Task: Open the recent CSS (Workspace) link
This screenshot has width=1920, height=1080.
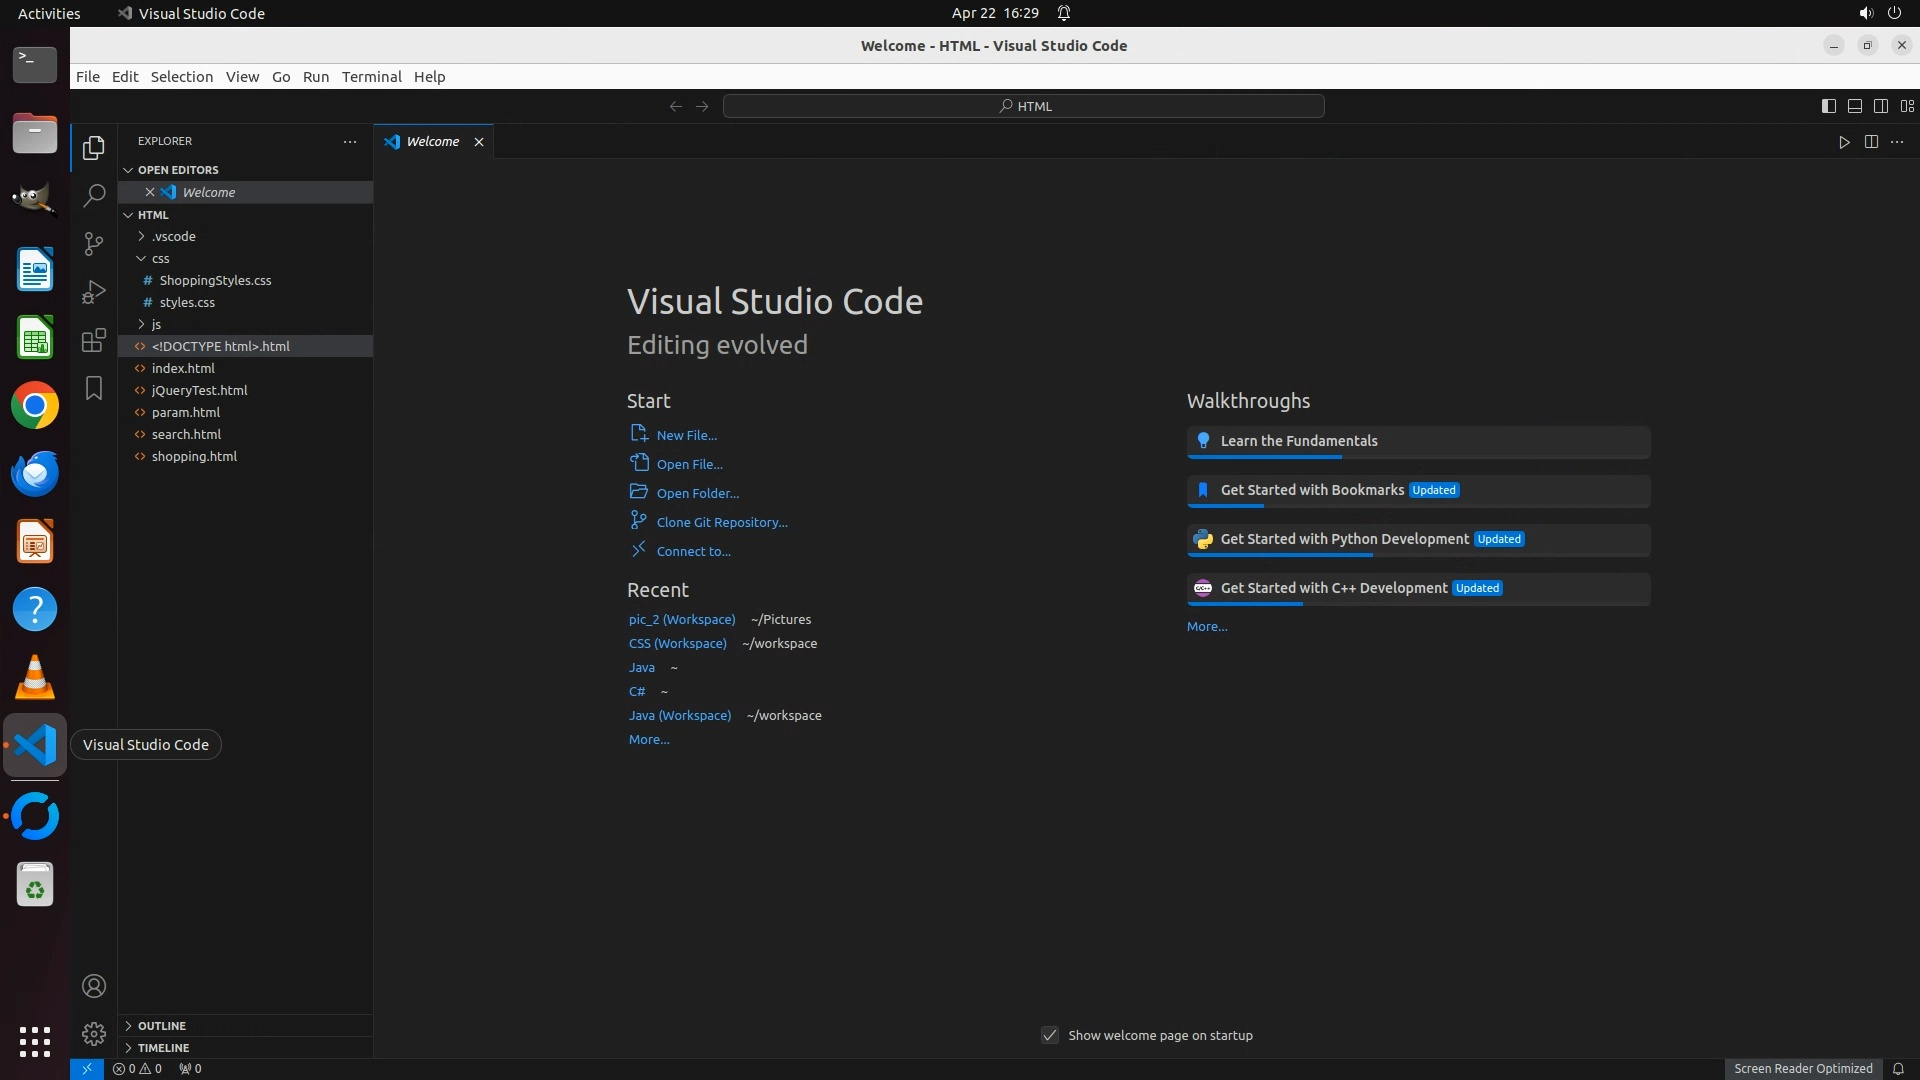Action: click(677, 643)
